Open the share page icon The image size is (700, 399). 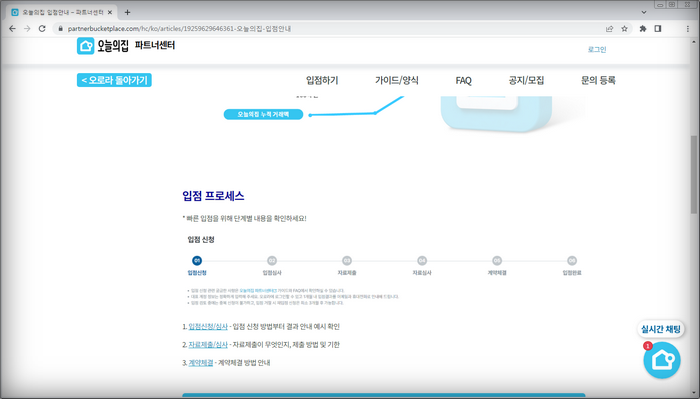coord(609,29)
